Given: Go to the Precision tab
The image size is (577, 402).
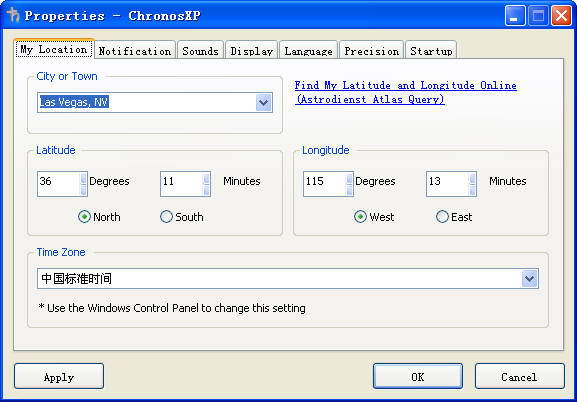Looking at the screenshot, I should coord(371,50).
